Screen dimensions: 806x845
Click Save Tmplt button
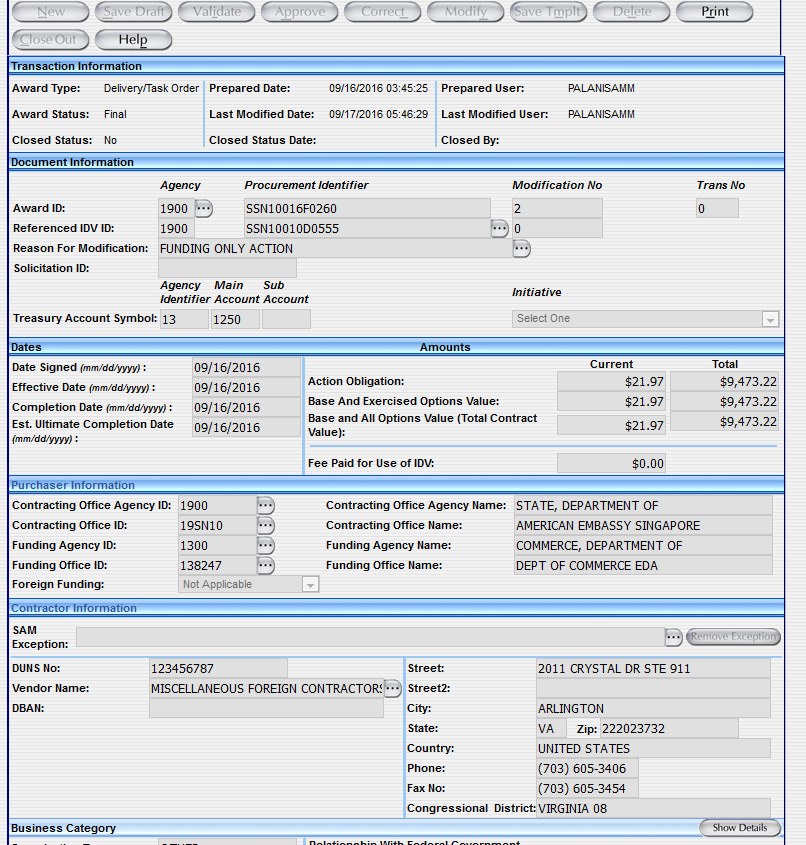pyautogui.click(x=548, y=12)
